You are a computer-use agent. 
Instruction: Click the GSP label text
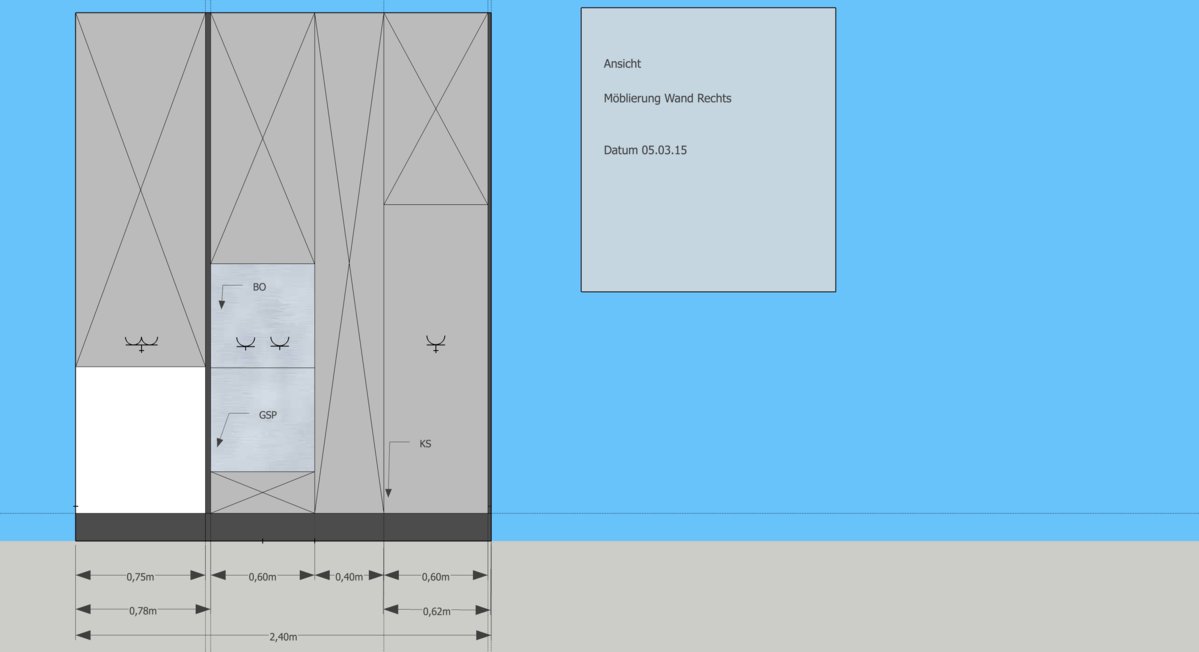point(268,414)
